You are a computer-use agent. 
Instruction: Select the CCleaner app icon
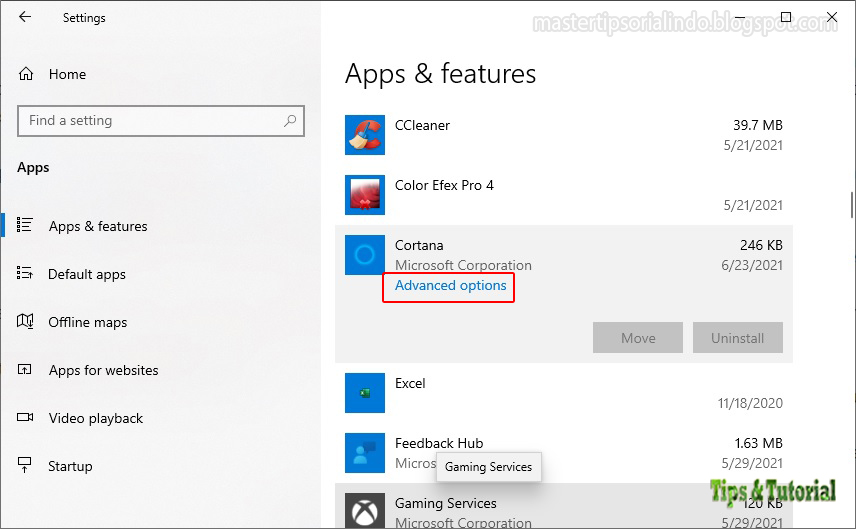pos(365,135)
